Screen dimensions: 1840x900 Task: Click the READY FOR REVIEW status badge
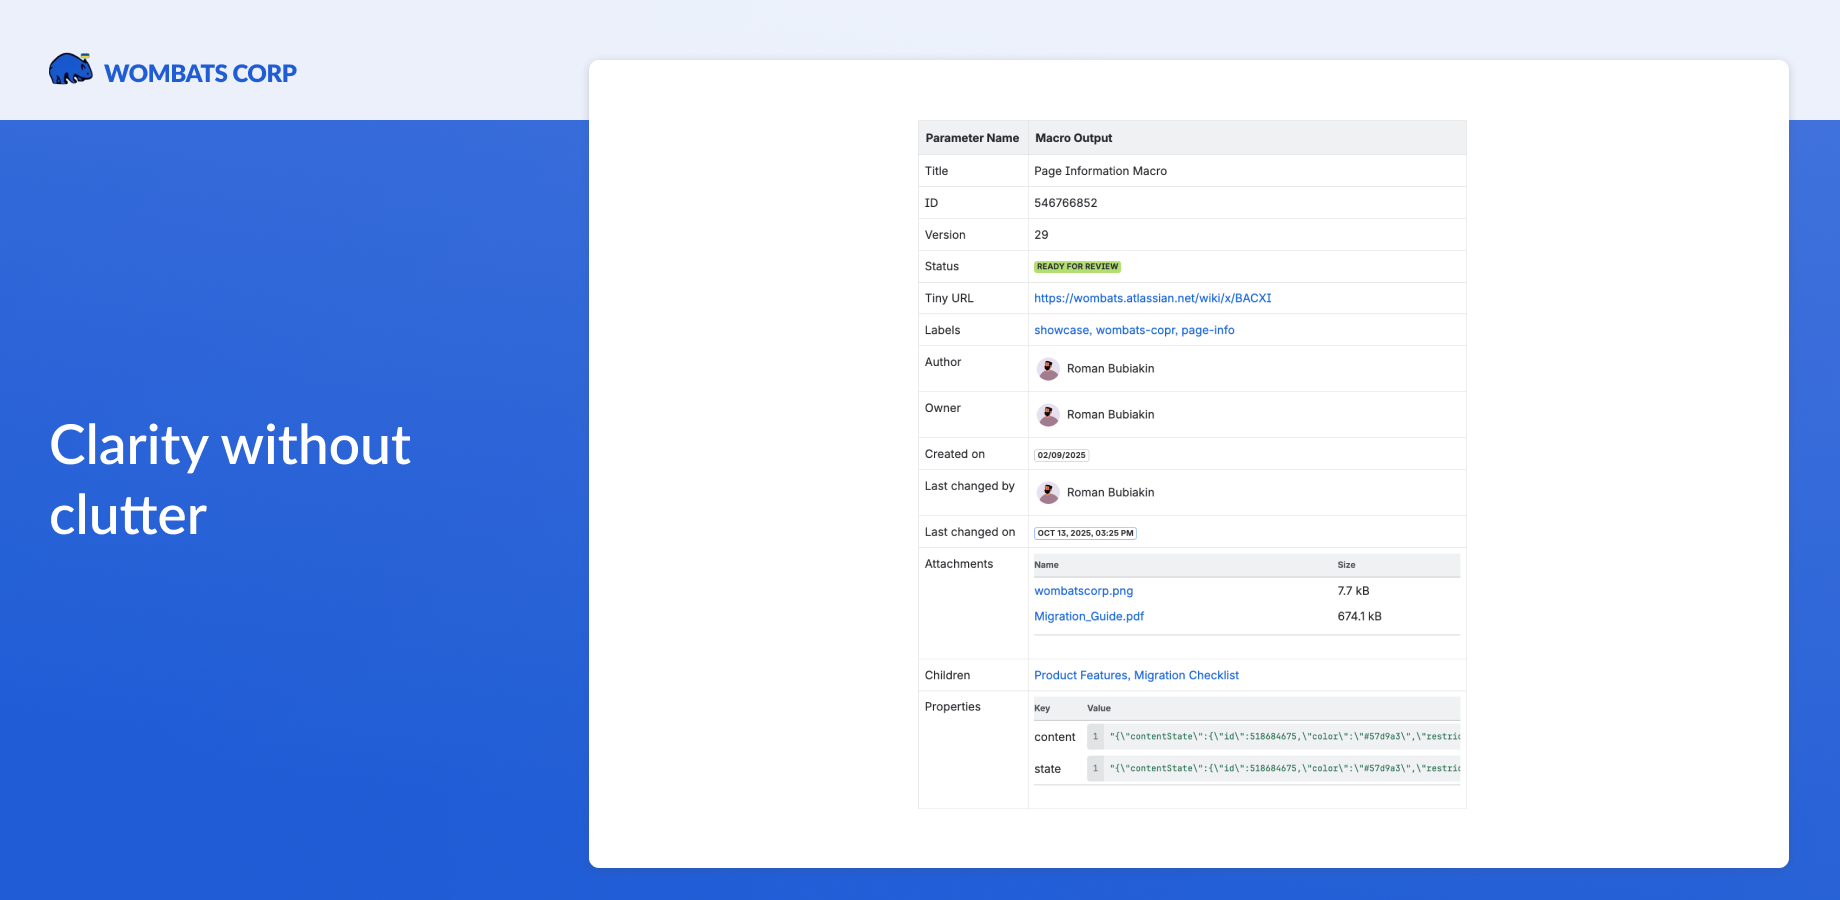coord(1077,266)
